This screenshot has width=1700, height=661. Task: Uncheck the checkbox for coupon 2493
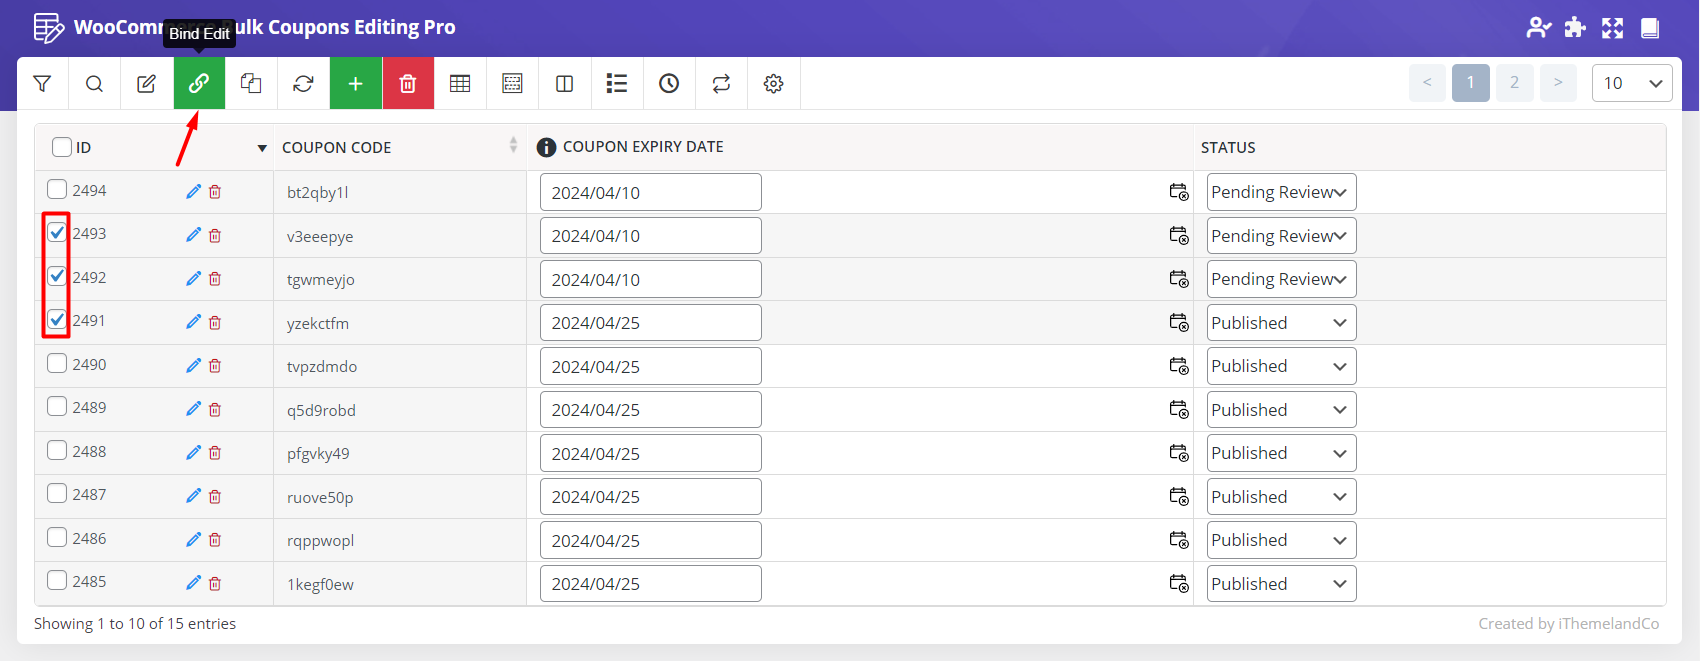pos(57,233)
